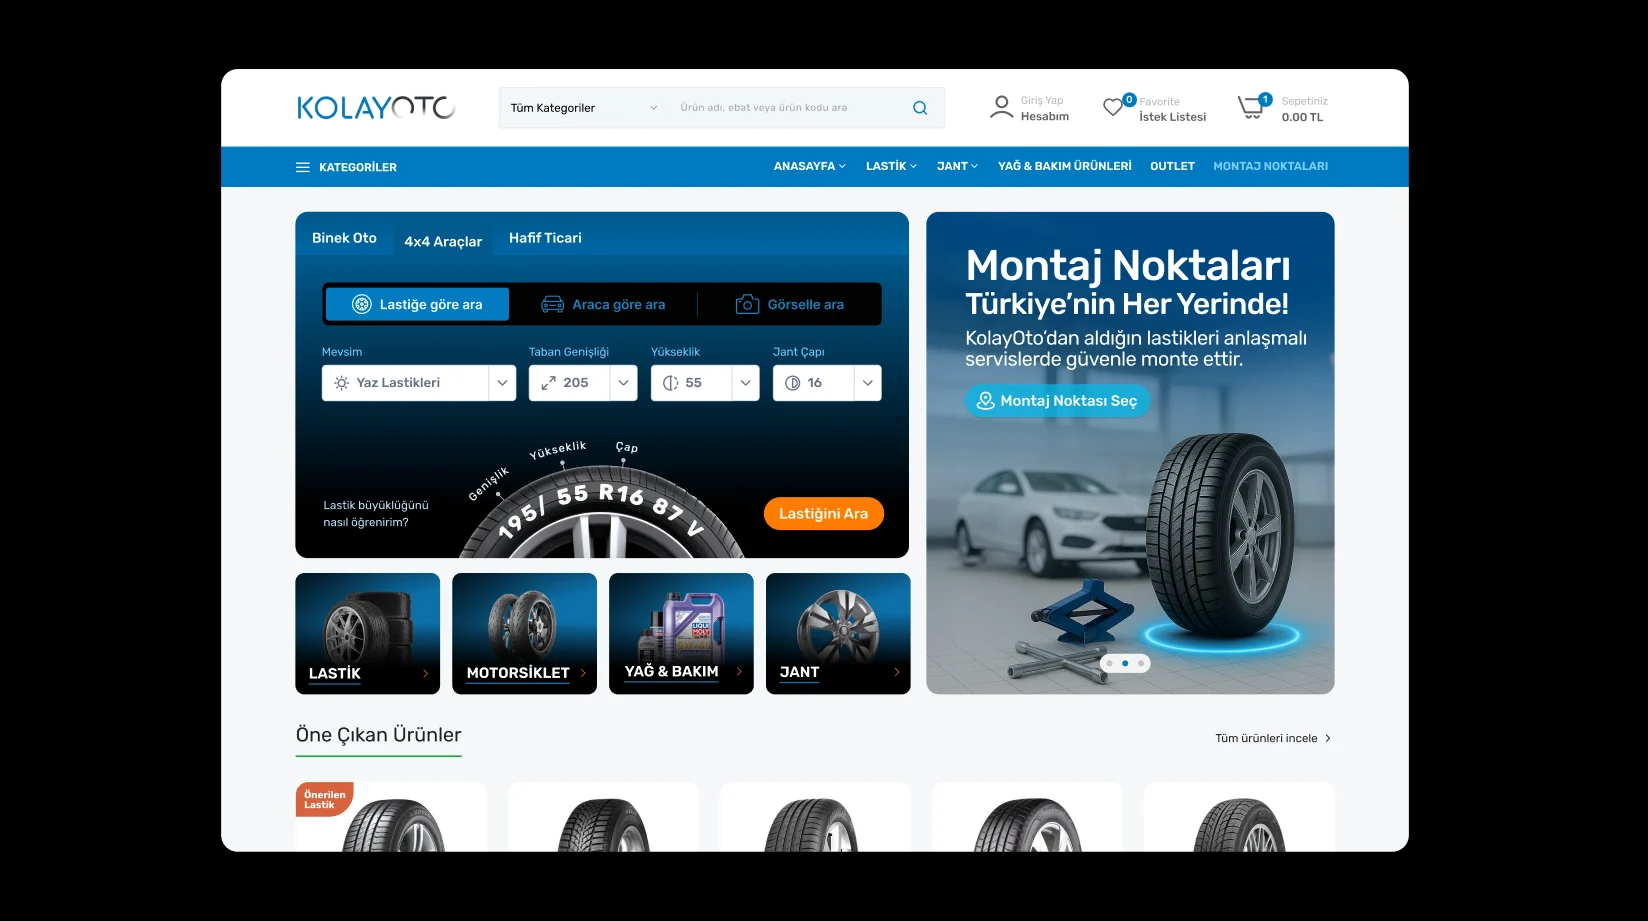The height and width of the screenshot is (921, 1648).
Task: Click the location pin icon on Montaj Noktası Seç
Action: point(985,400)
